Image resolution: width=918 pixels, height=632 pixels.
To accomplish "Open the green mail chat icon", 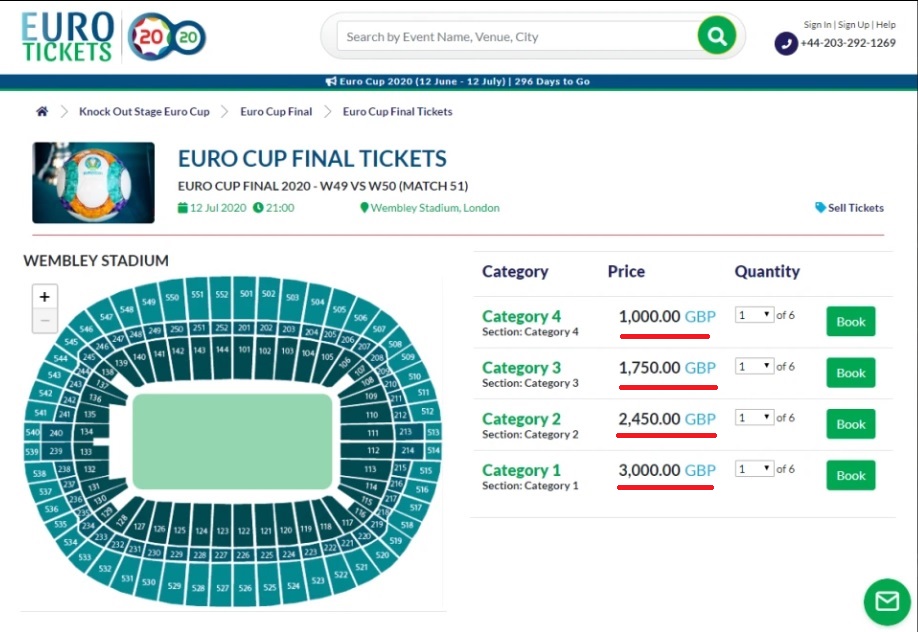I will click(x=887, y=602).
